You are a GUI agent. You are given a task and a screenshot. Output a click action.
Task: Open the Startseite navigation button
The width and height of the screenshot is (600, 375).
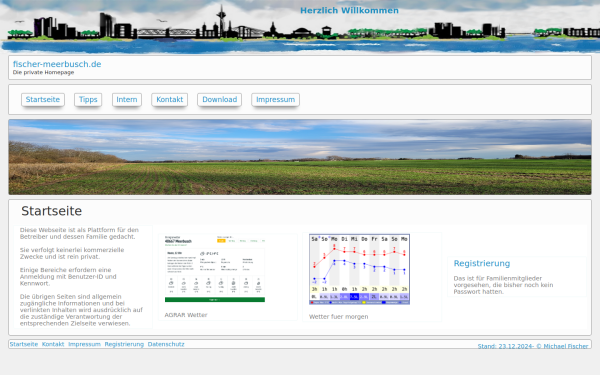point(43,99)
